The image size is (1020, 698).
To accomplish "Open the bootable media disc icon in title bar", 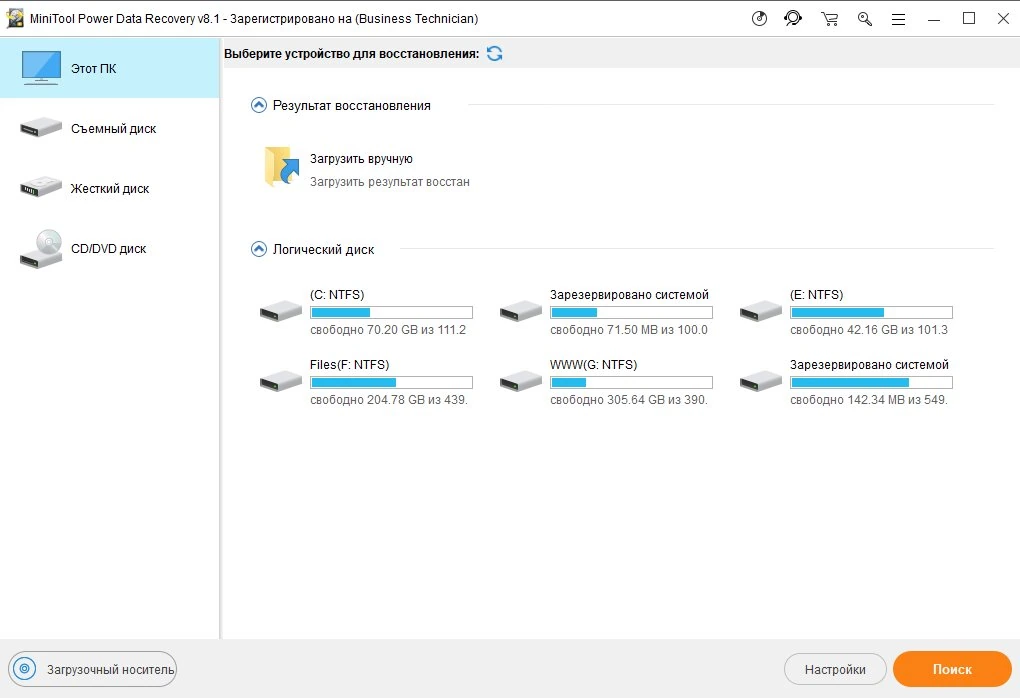I will point(759,19).
